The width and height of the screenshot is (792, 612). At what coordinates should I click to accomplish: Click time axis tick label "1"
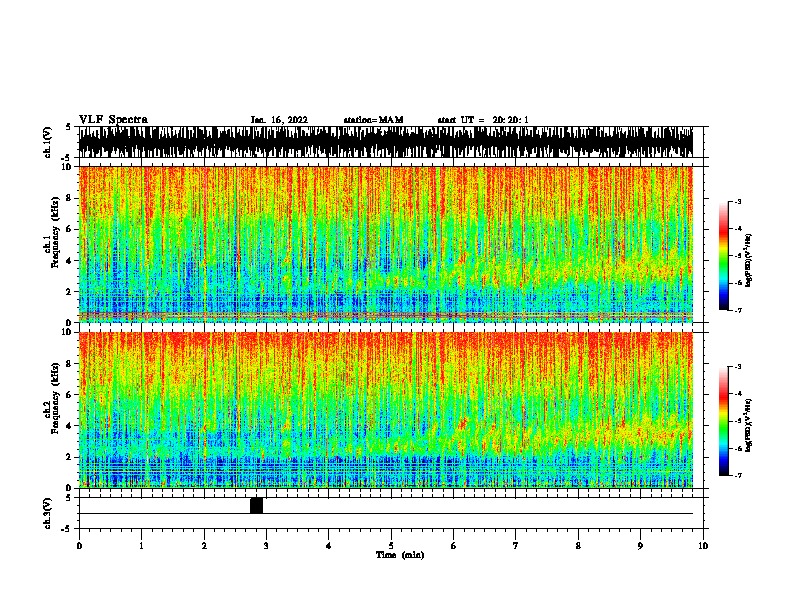coord(141,546)
